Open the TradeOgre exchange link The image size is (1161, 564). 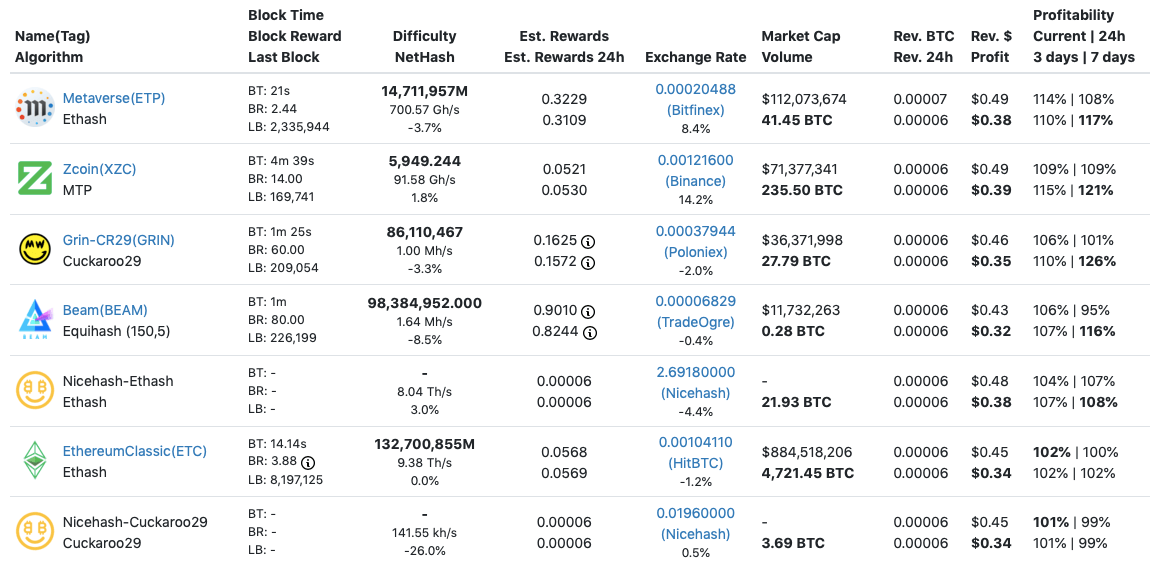point(695,322)
